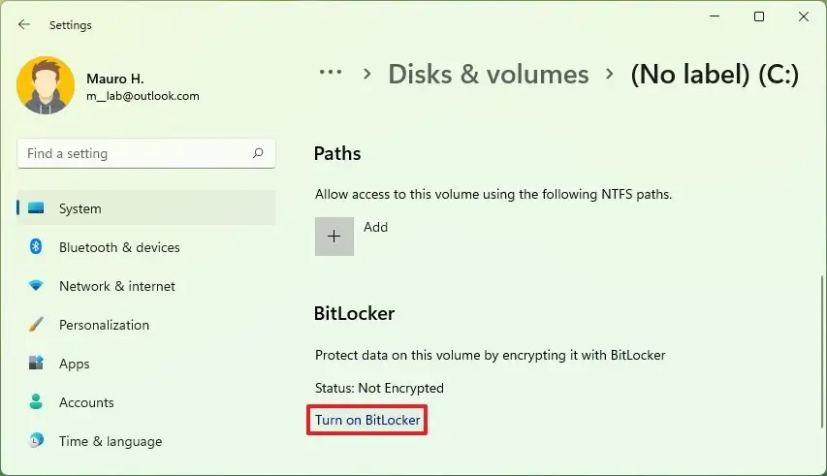Go to Network & internet settings
The height and width of the screenshot is (476, 827).
click(116, 286)
